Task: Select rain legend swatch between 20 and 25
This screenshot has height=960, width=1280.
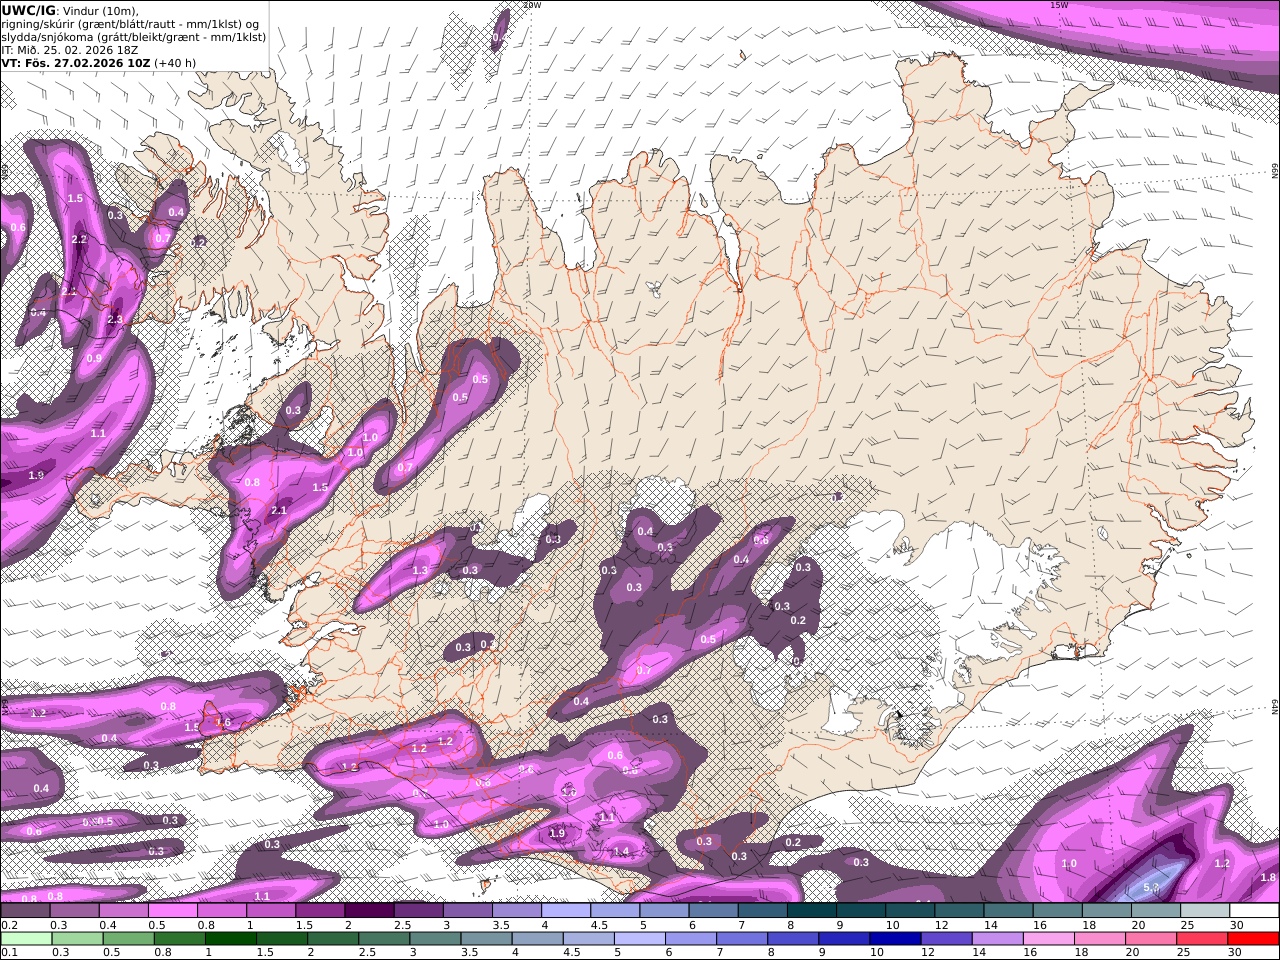Action: (1154, 939)
